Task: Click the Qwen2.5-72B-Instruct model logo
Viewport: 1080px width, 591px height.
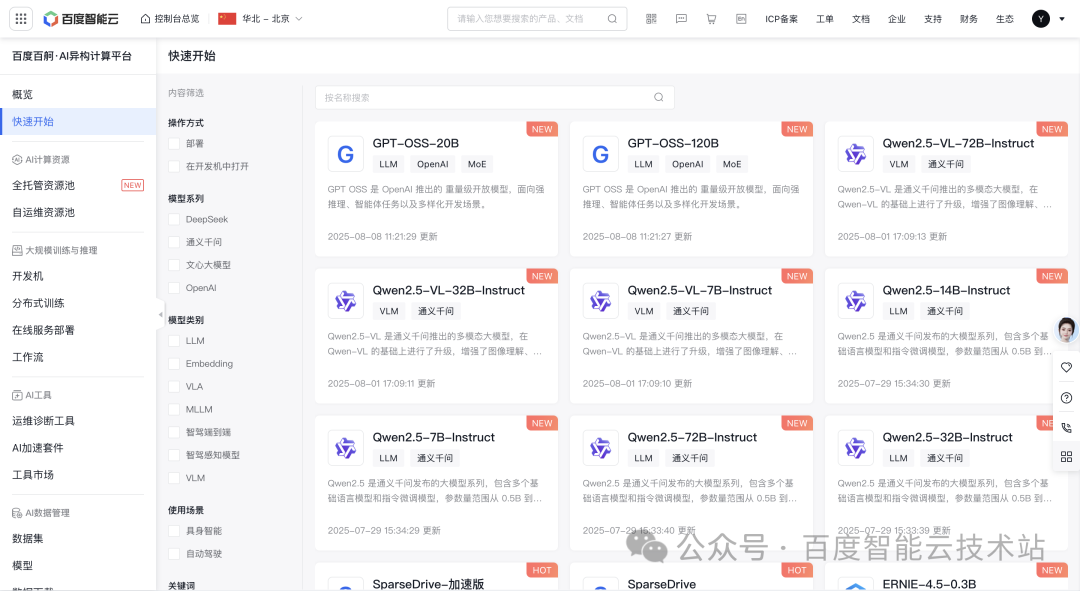Action: click(x=600, y=448)
